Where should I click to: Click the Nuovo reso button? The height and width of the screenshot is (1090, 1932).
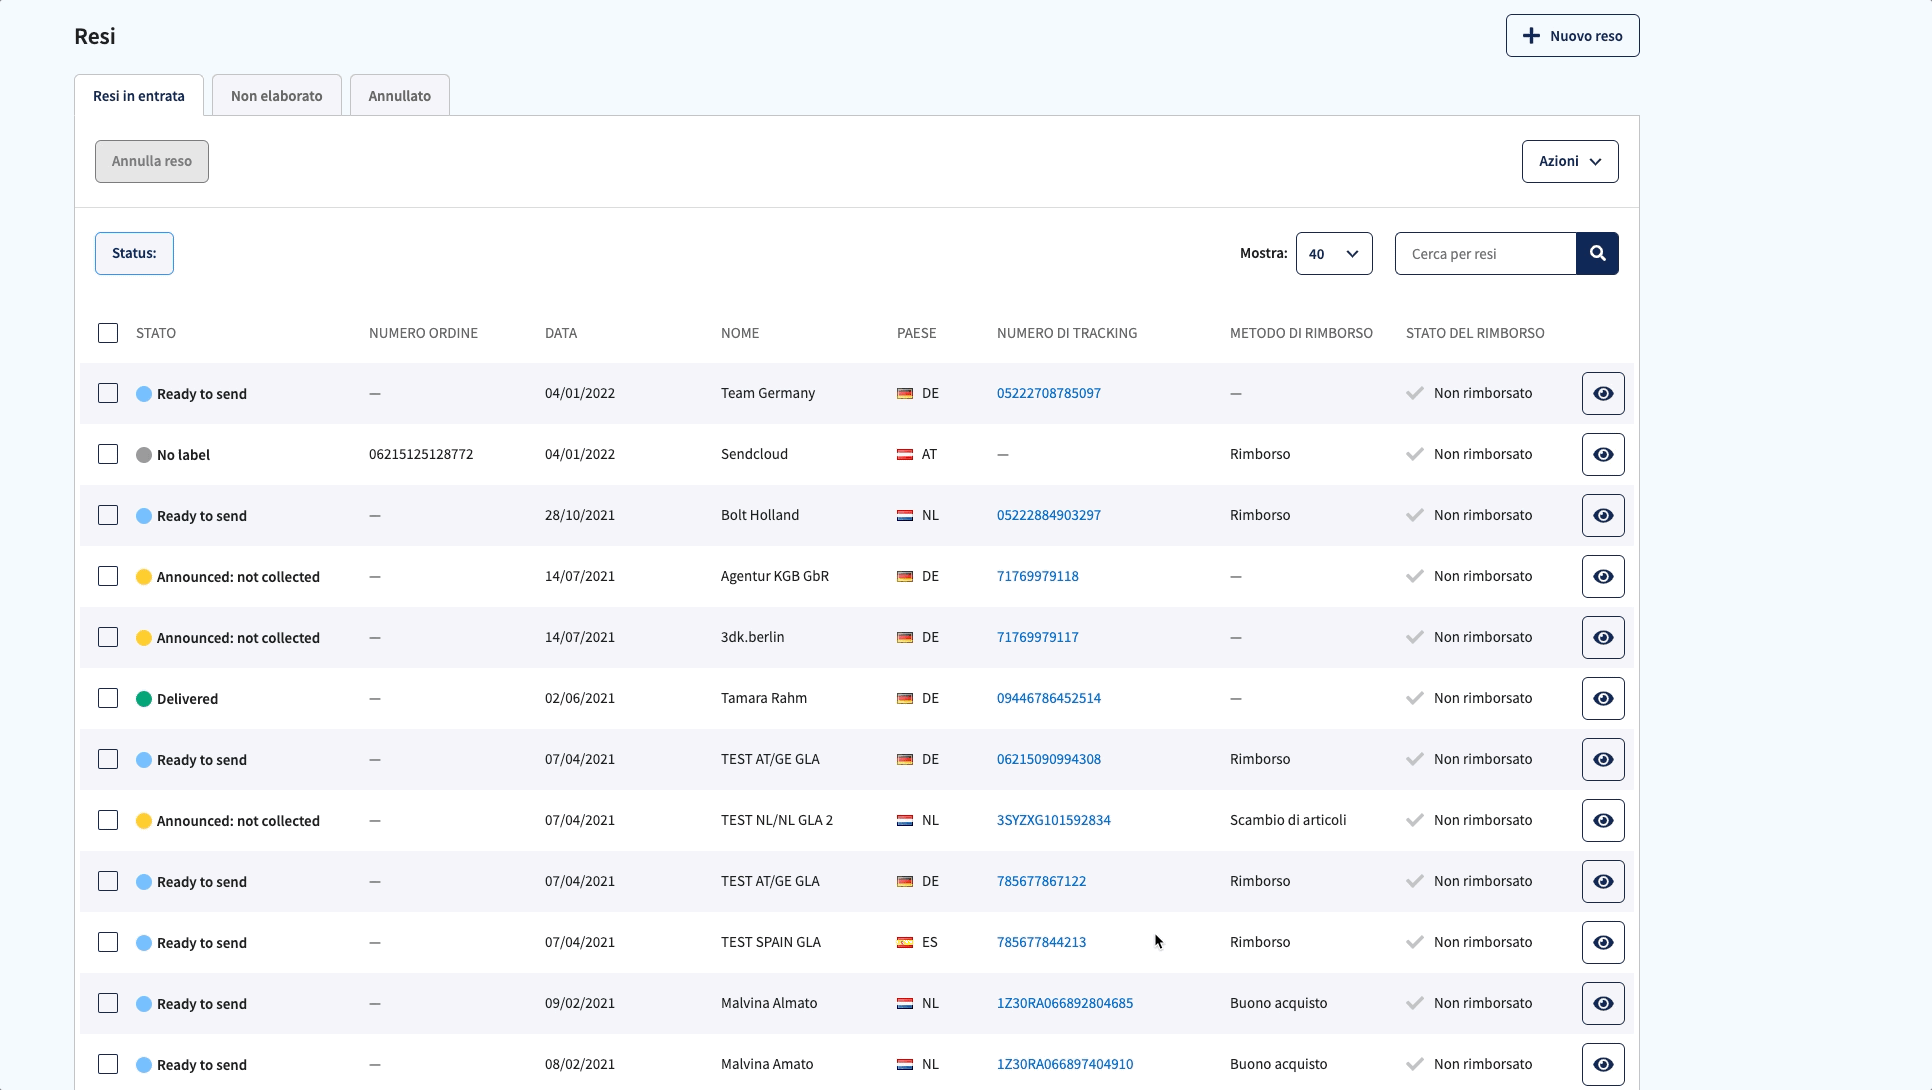point(1572,36)
